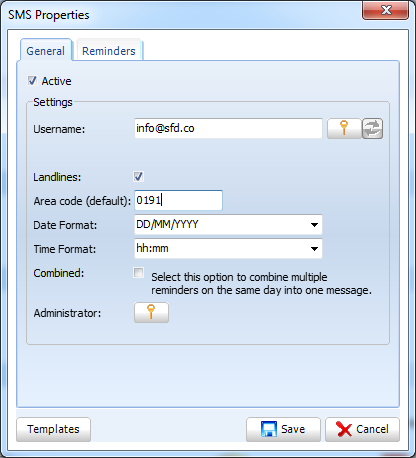Click the Save button label
The height and width of the screenshot is (458, 416).
[293, 429]
